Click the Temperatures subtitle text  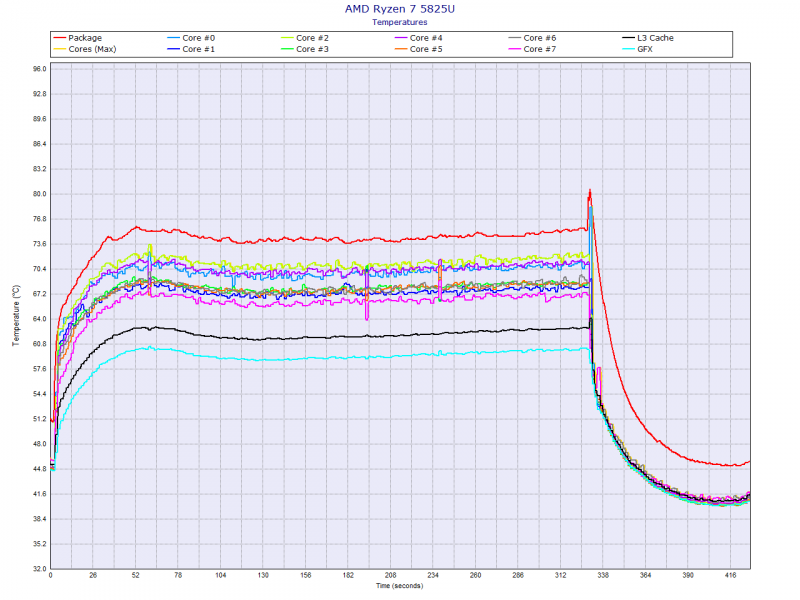[x=399, y=21]
